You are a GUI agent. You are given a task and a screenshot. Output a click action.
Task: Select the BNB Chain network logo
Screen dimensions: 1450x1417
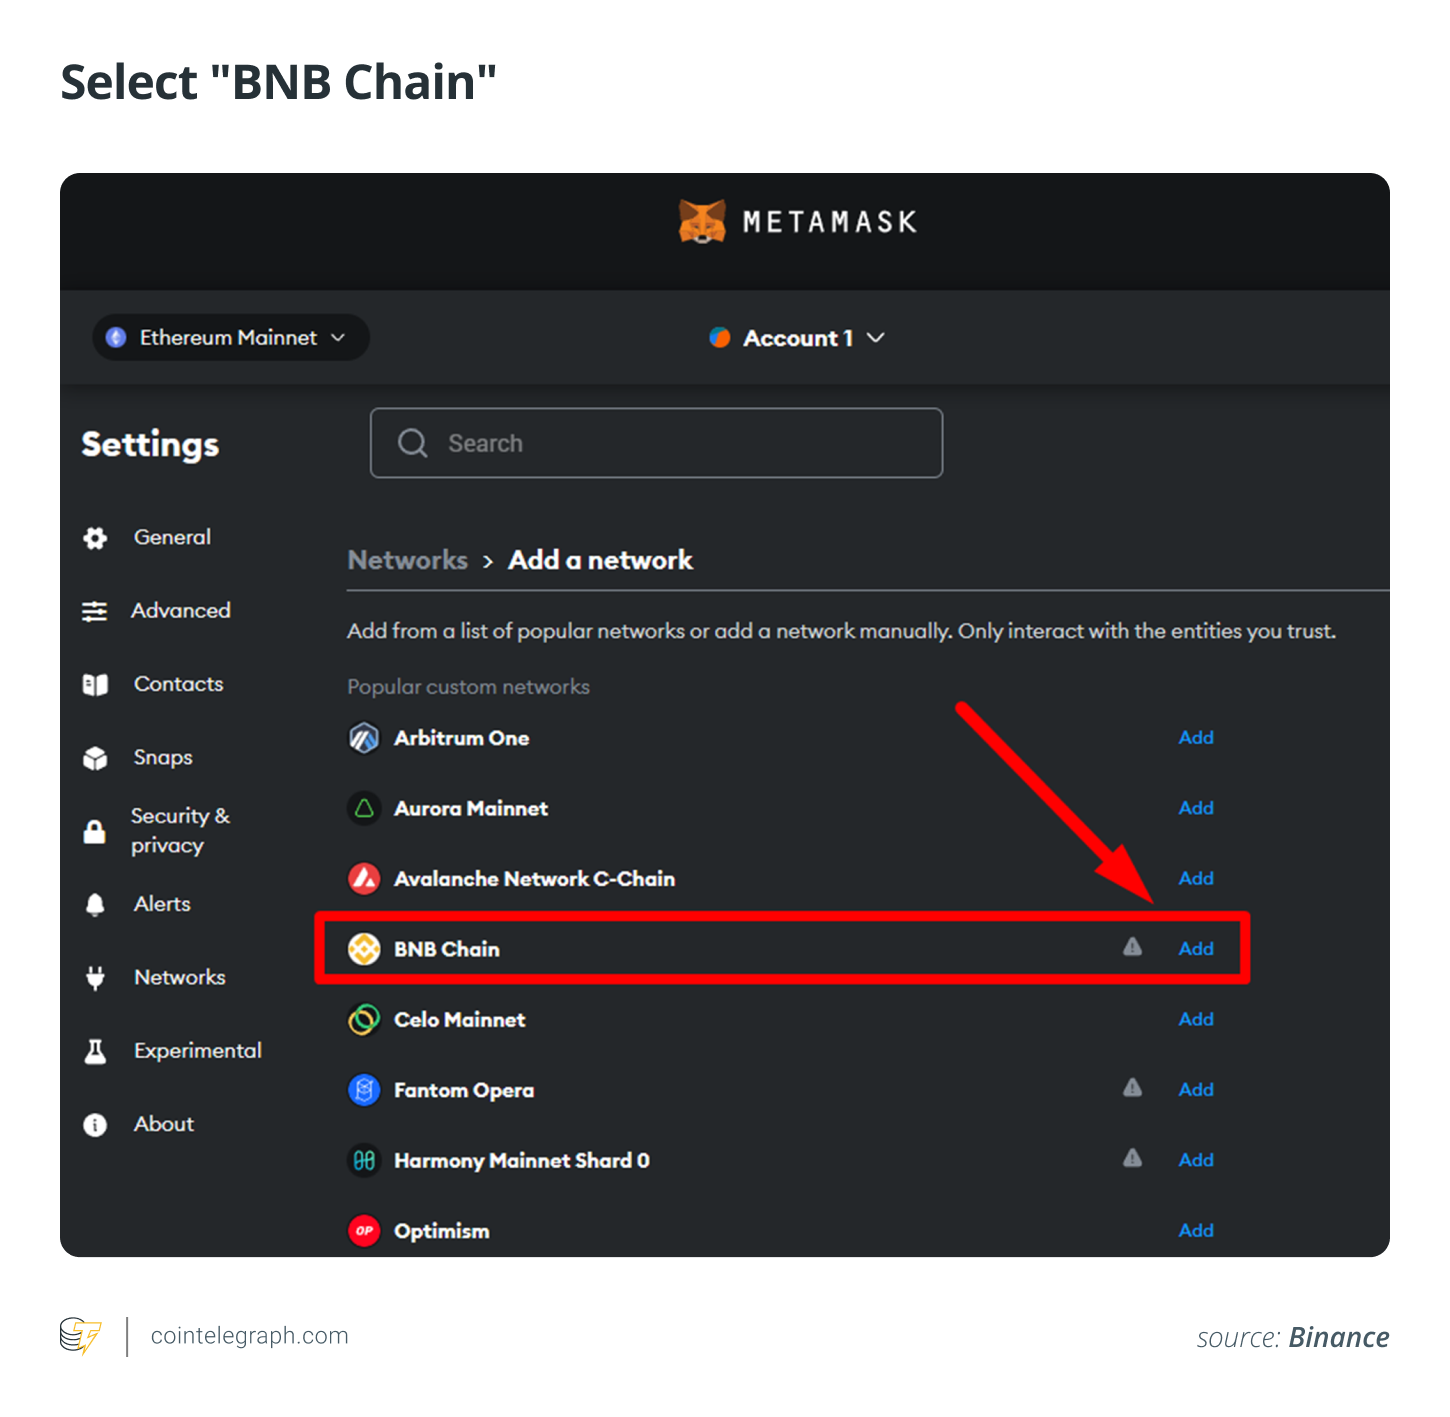(365, 949)
